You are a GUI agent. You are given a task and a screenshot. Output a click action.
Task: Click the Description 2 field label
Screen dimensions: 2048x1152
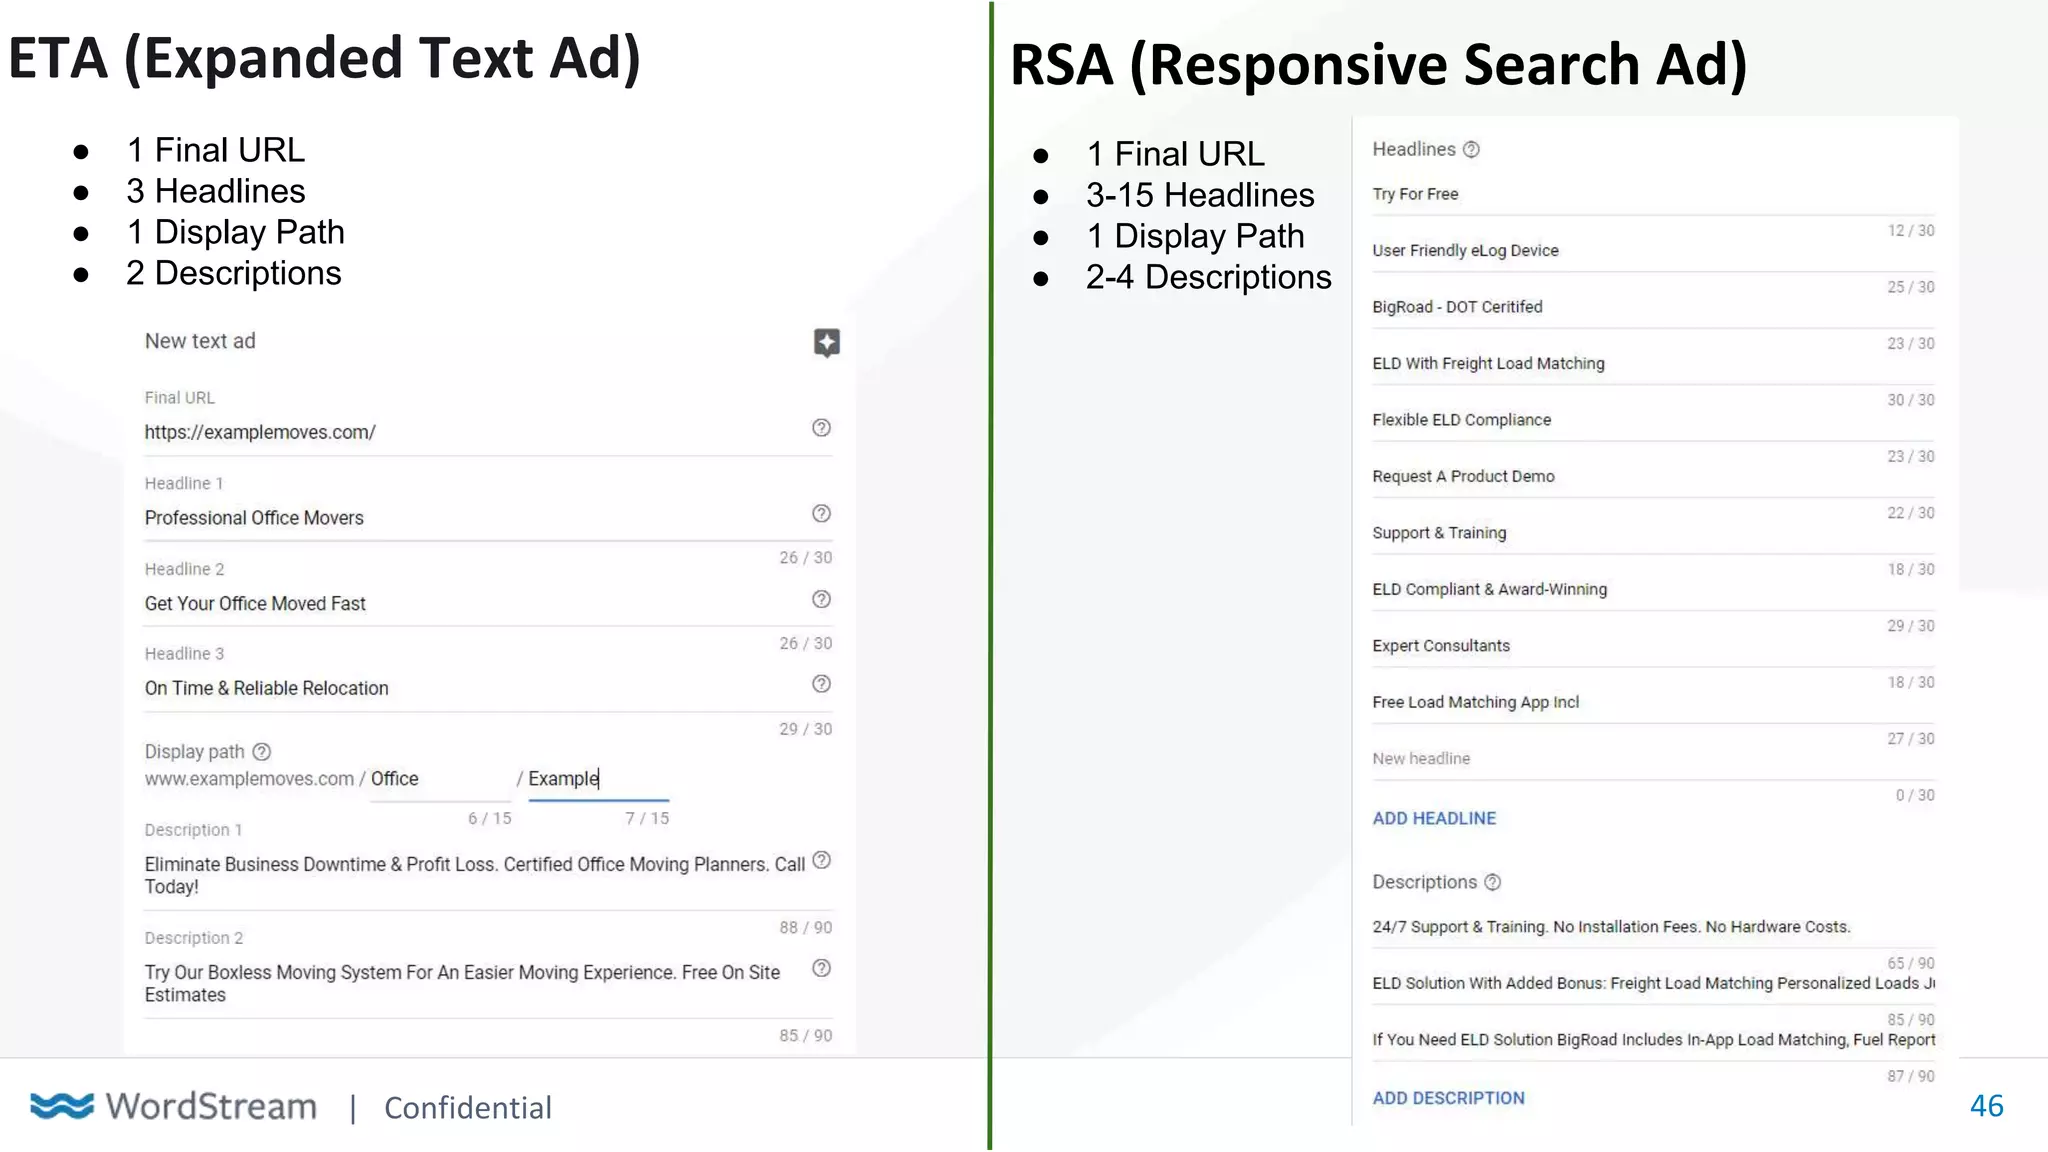click(x=194, y=938)
